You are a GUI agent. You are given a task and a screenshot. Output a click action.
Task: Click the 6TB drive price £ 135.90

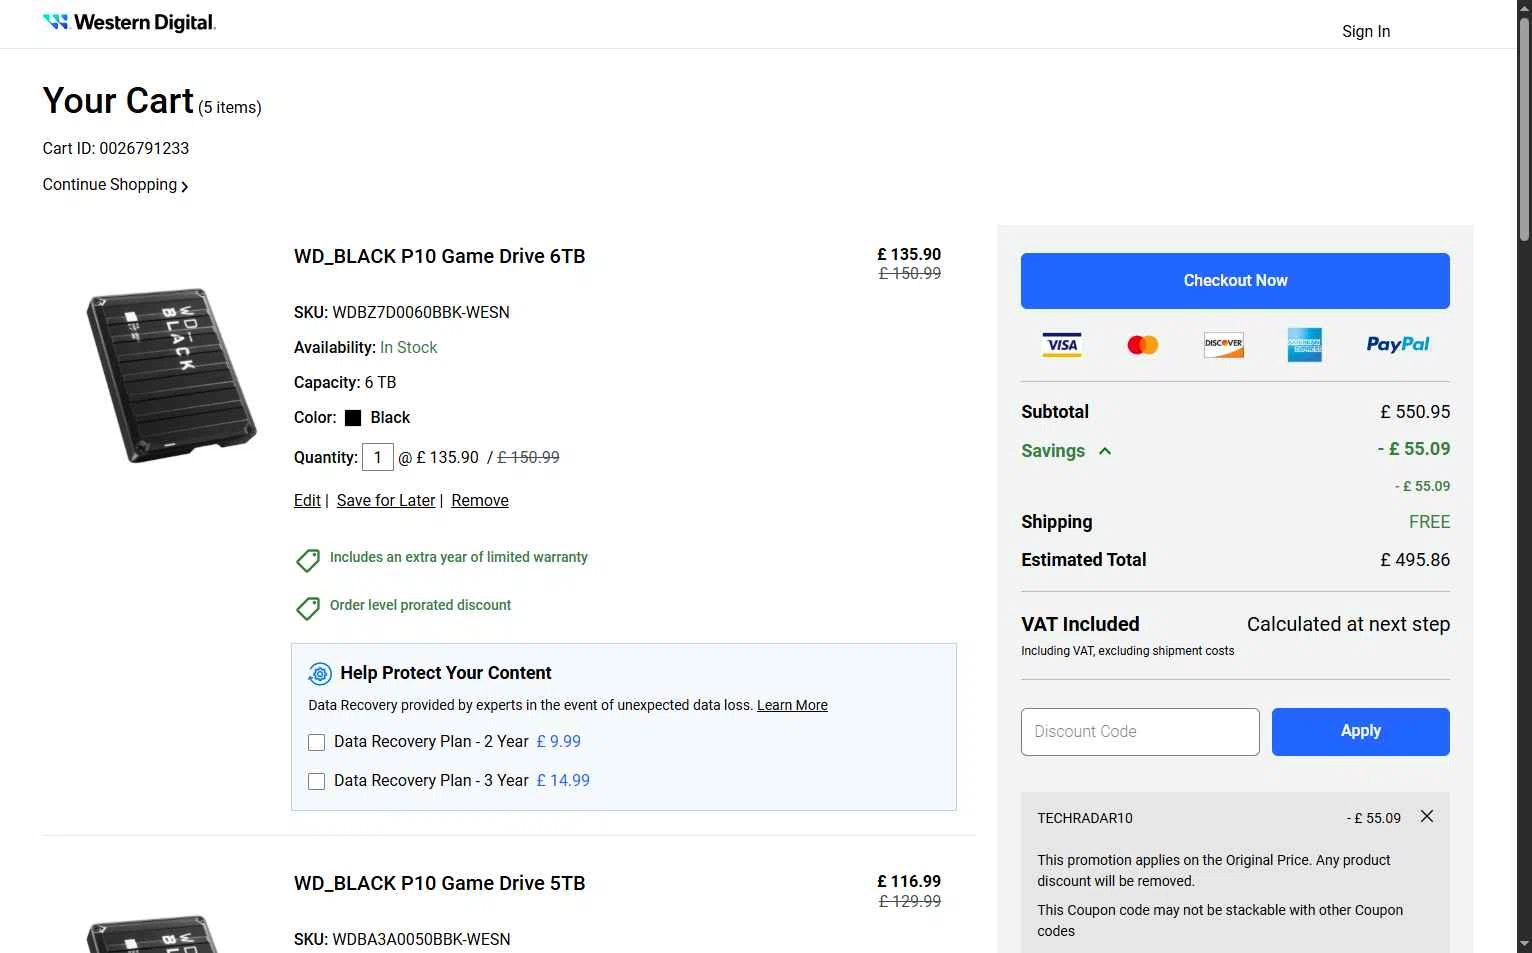click(909, 255)
